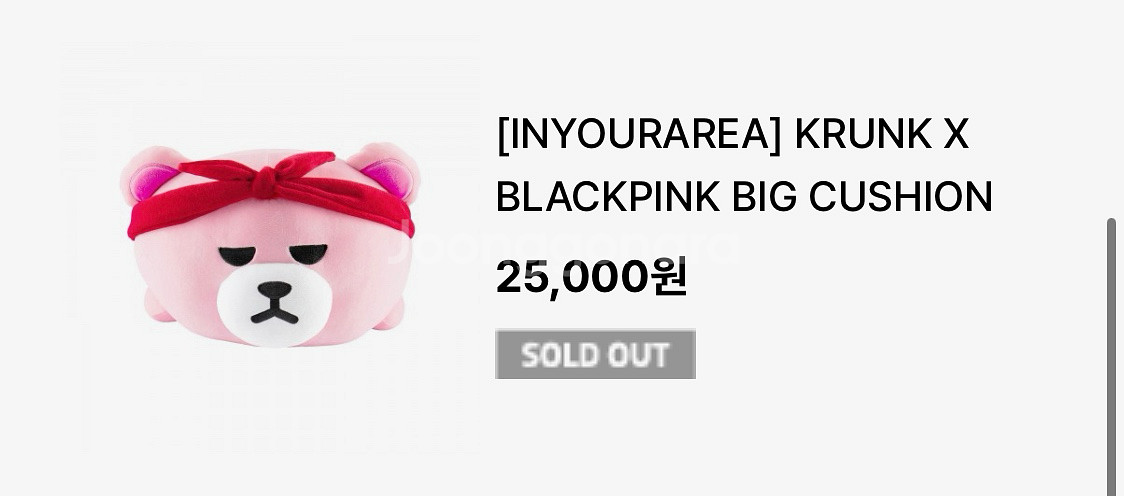Image resolution: width=1124 pixels, height=496 pixels.
Task: Select the word CUSHION in the title
Action: pyautogui.click(x=900, y=196)
